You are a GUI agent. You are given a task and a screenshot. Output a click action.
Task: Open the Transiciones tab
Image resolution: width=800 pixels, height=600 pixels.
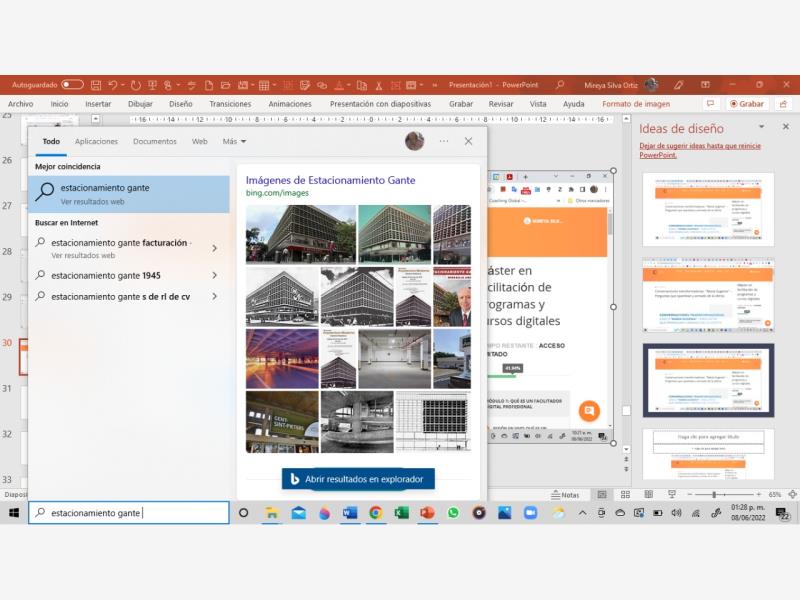[230, 104]
